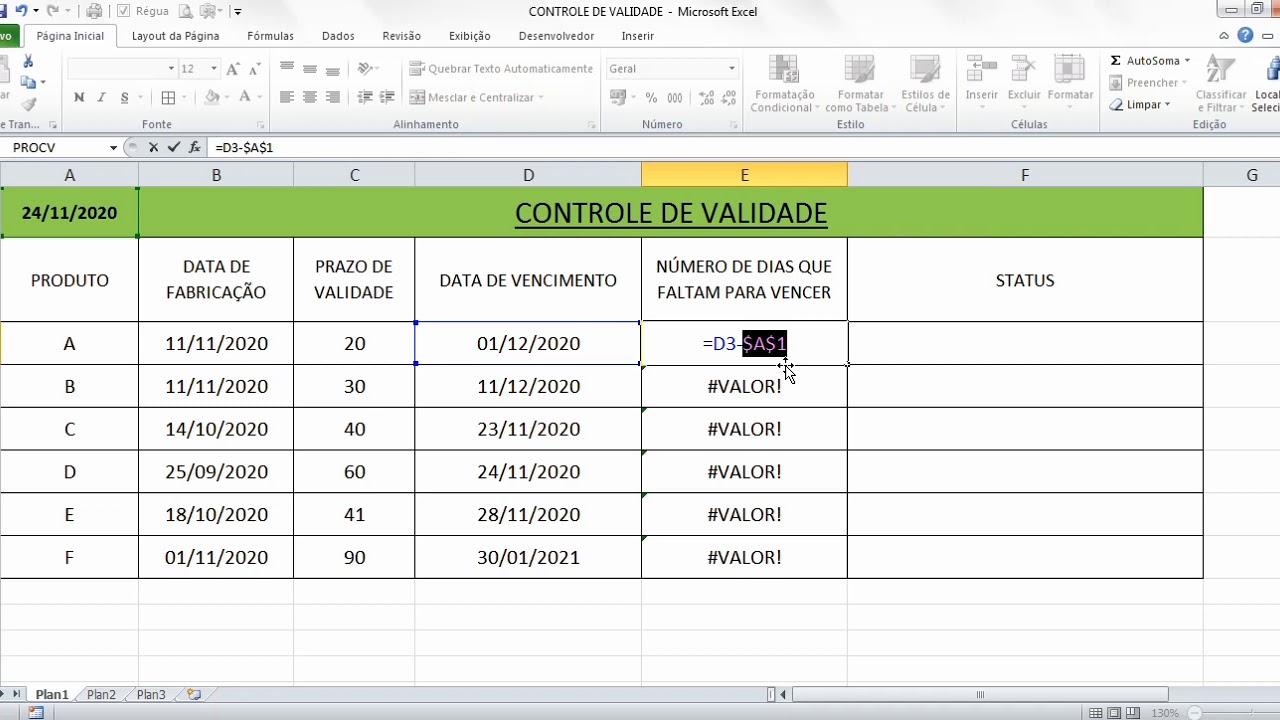Open the Layout da Página tab
Viewport: 1280px width, 720px height.
click(176, 36)
